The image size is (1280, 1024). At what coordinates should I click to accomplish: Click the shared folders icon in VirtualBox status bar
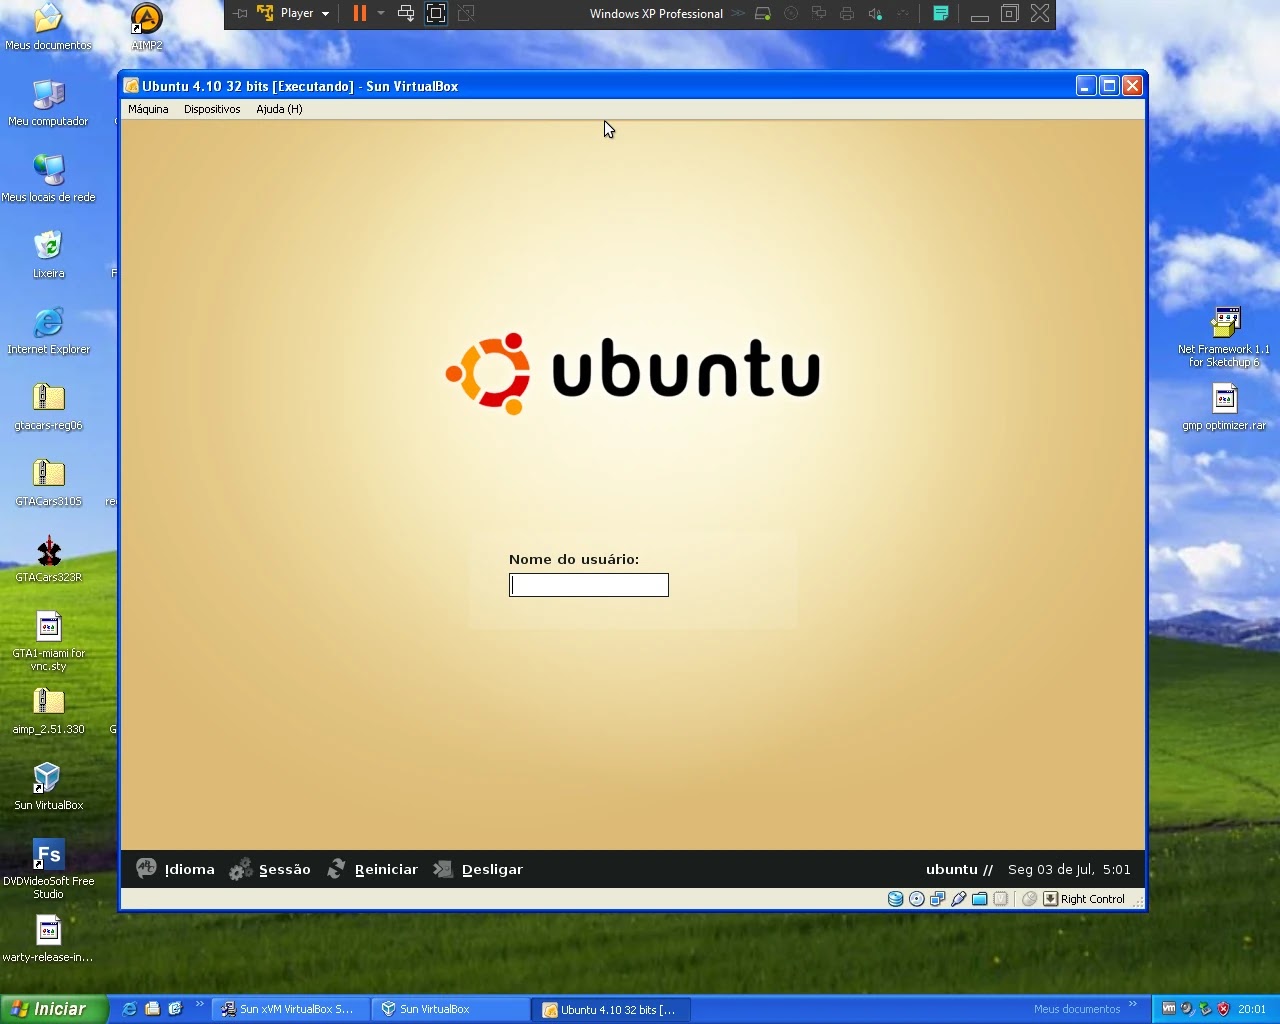pos(980,899)
